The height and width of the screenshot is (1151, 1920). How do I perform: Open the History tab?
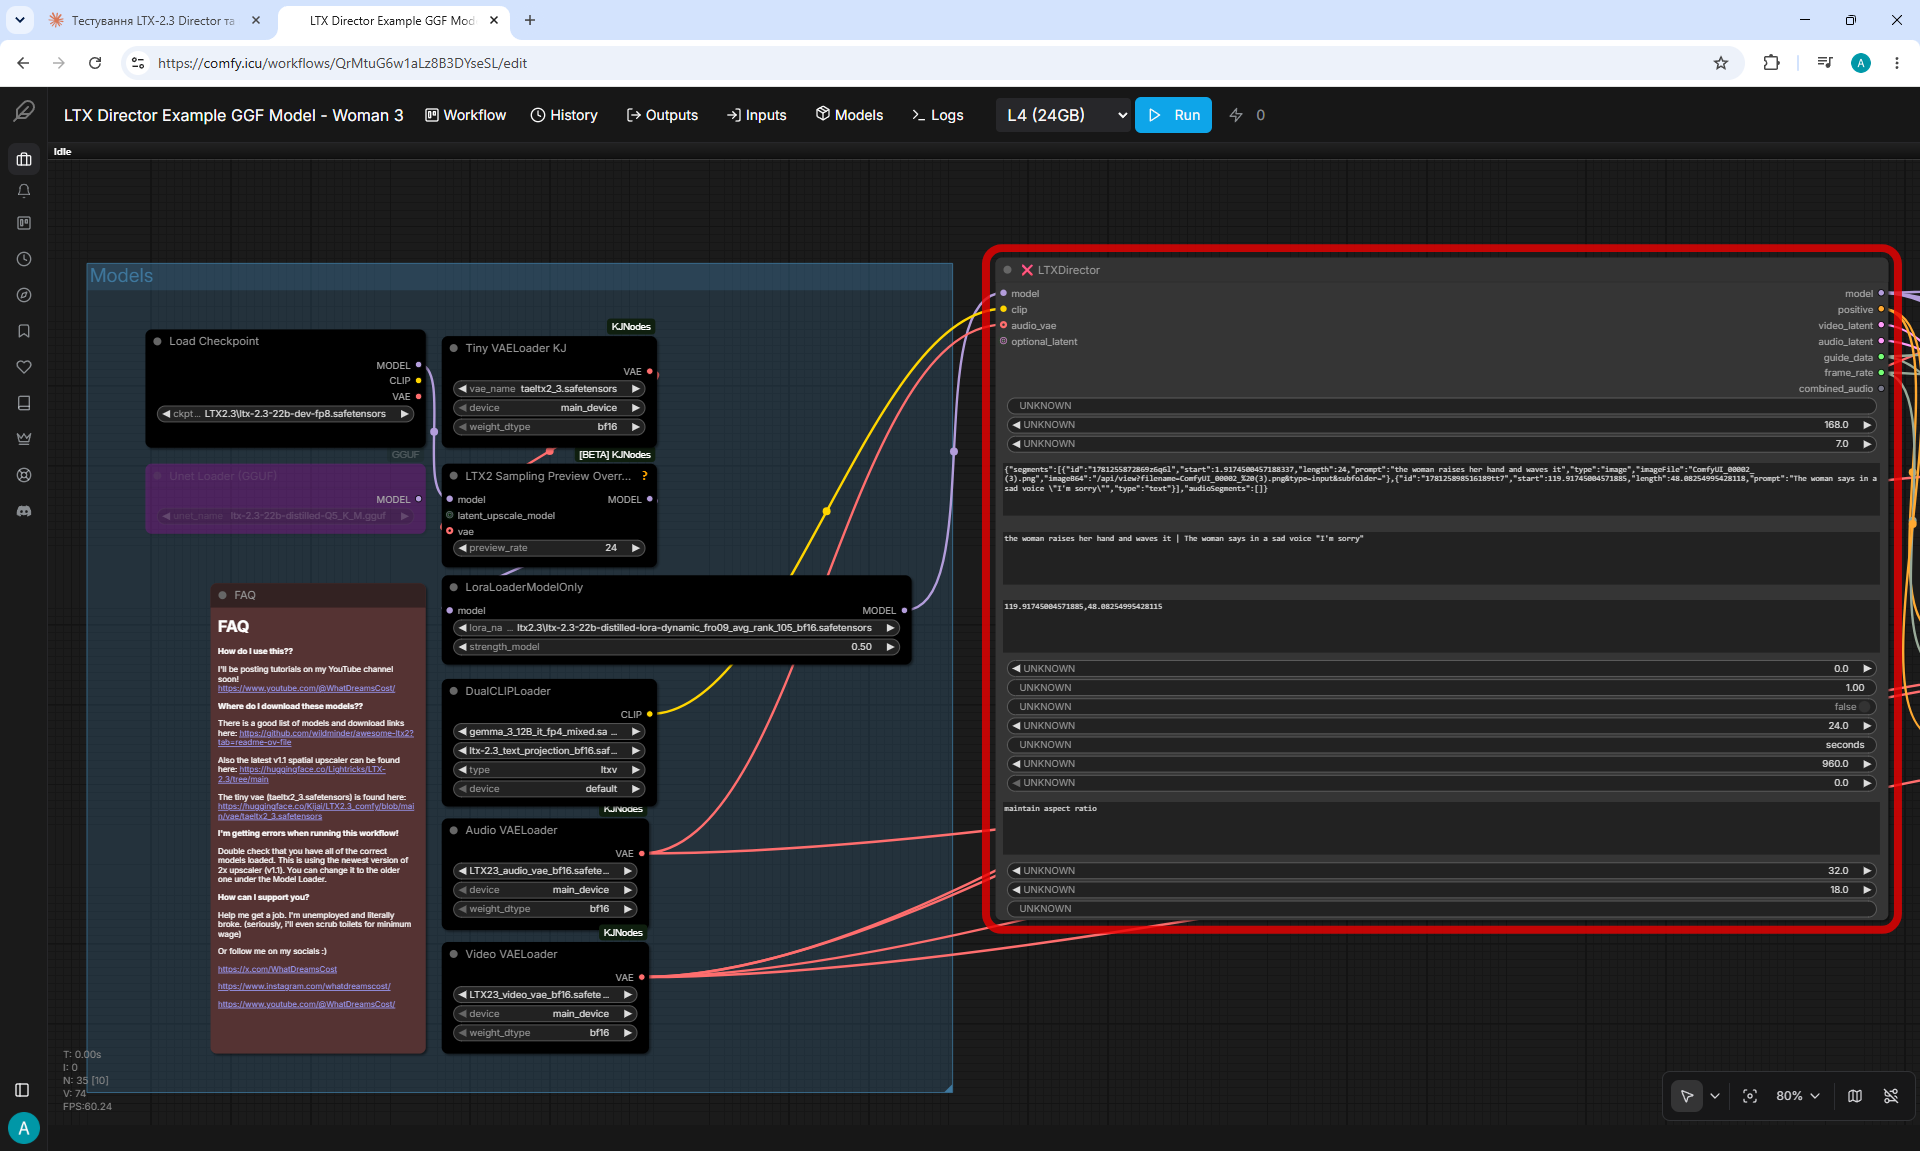pos(564,115)
